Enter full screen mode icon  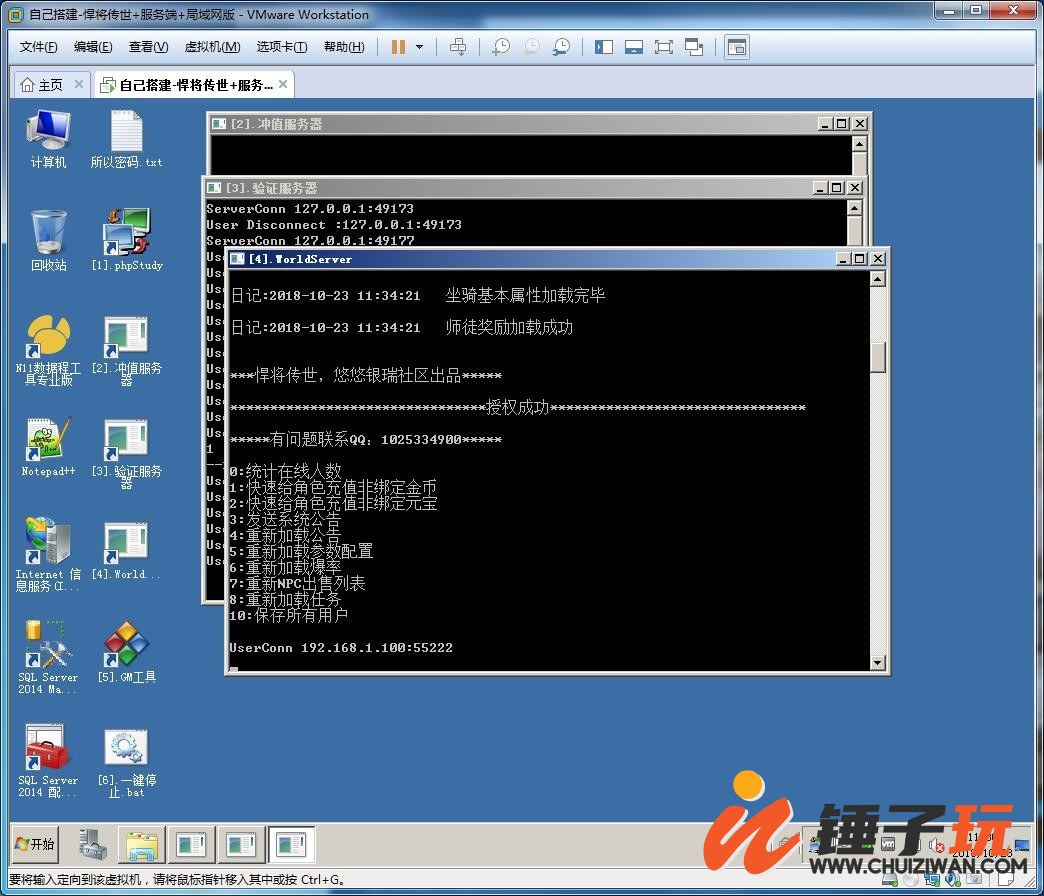[x=664, y=47]
